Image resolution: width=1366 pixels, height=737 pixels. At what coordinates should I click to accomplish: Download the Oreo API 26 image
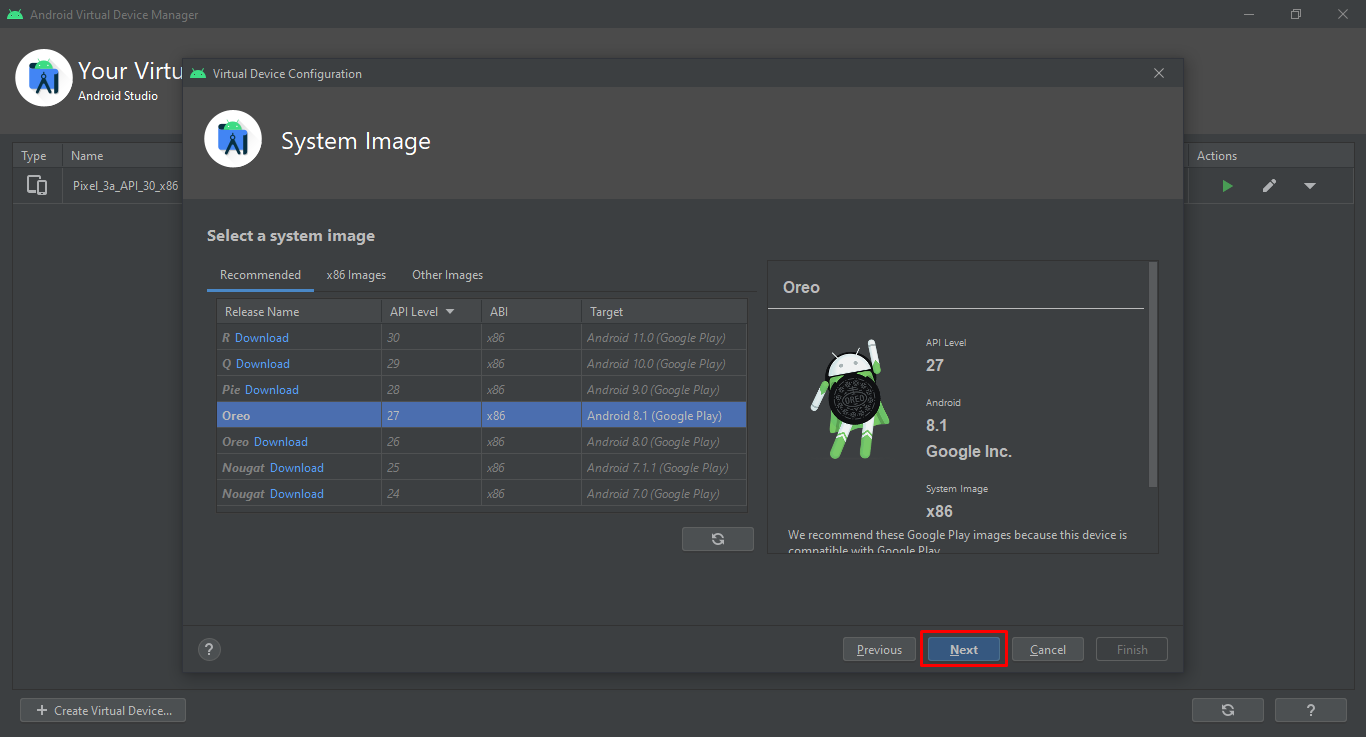point(281,442)
